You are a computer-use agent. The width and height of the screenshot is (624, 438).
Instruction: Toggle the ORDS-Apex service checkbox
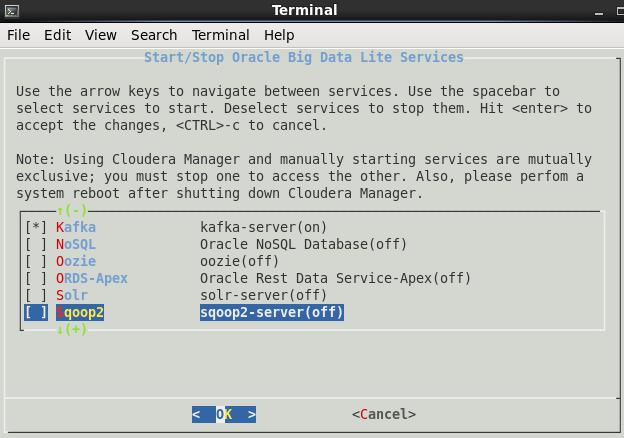click(36, 278)
